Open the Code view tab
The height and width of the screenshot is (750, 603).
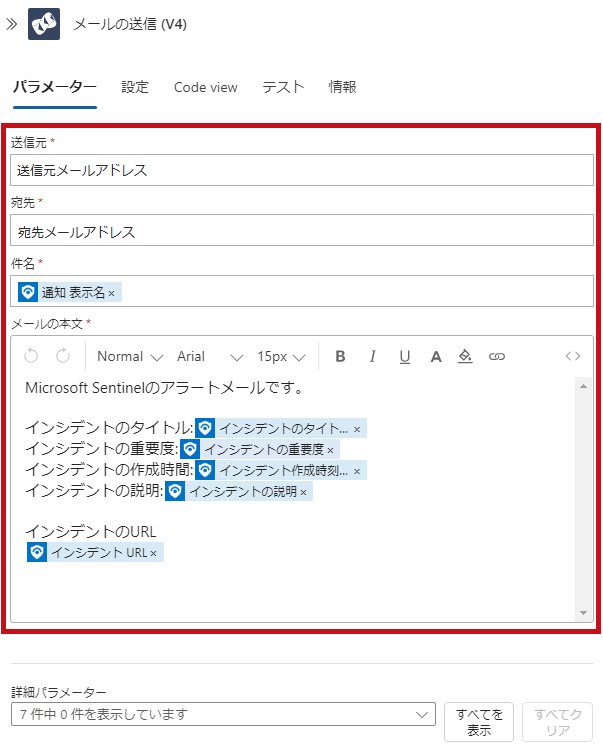206,88
